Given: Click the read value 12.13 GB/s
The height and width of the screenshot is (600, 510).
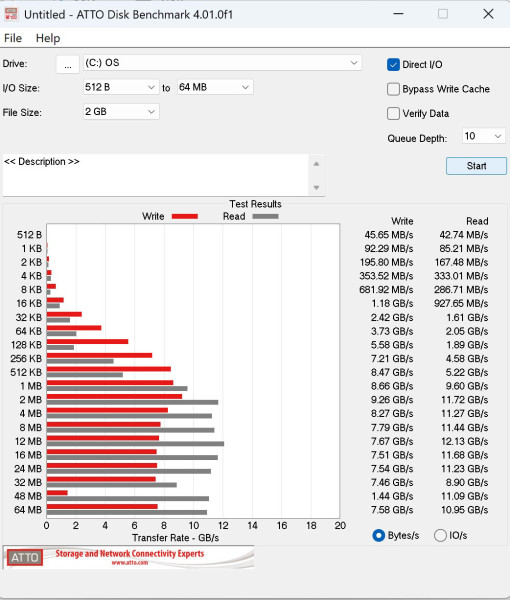Looking at the screenshot, I should [464, 441].
